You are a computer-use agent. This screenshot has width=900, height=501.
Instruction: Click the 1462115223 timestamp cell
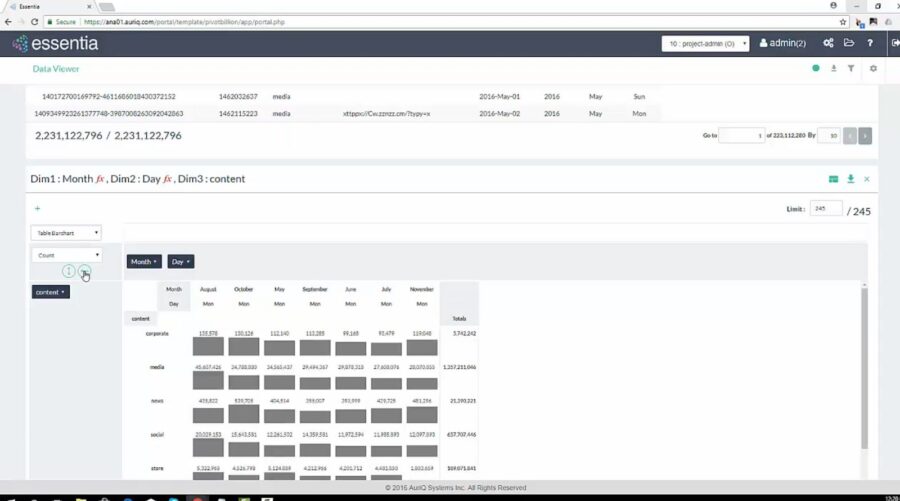pyautogui.click(x=238, y=114)
